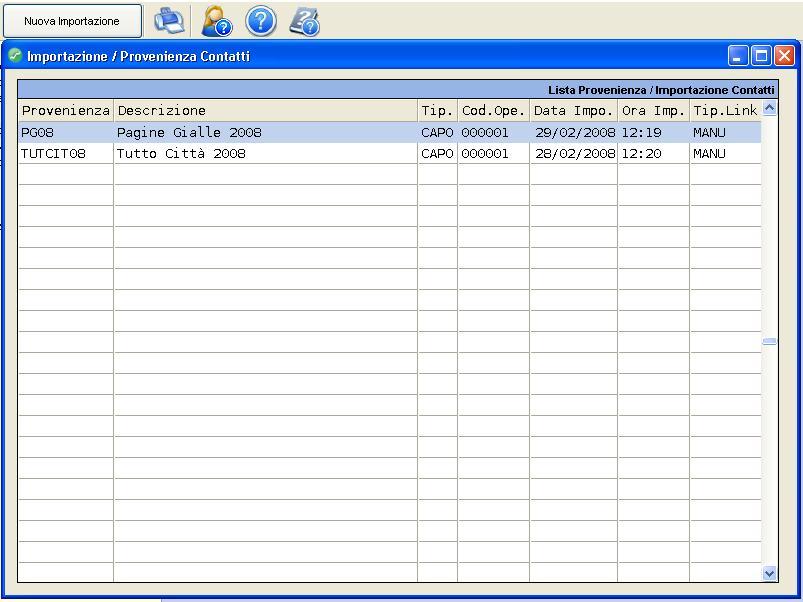Open the user help icon with question mark

(x=216, y=20)
